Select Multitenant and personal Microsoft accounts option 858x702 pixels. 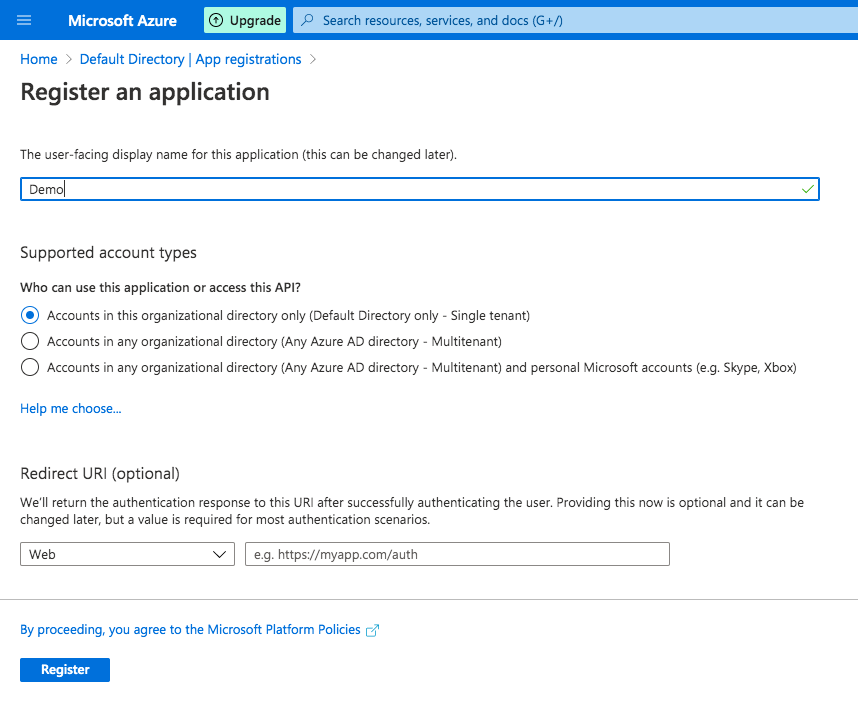(30, 367)
